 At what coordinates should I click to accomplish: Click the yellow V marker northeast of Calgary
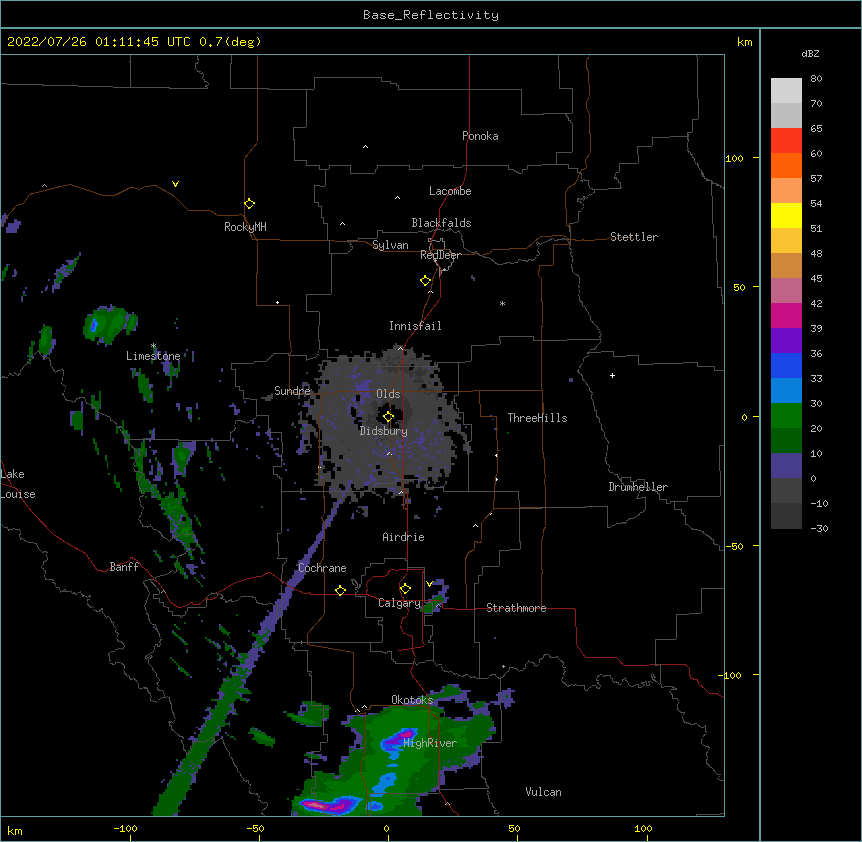(429, 584)
